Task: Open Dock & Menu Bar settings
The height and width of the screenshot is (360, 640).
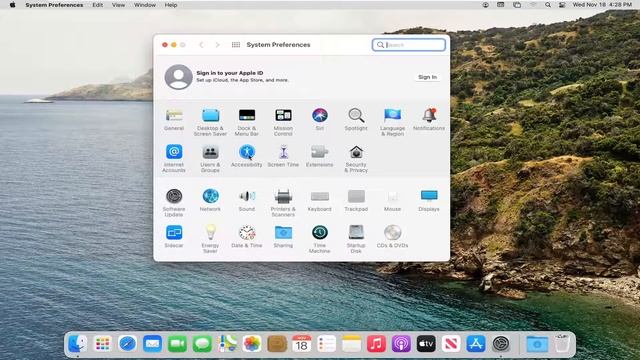Action: pyautogui.click(x=247, y=122)
